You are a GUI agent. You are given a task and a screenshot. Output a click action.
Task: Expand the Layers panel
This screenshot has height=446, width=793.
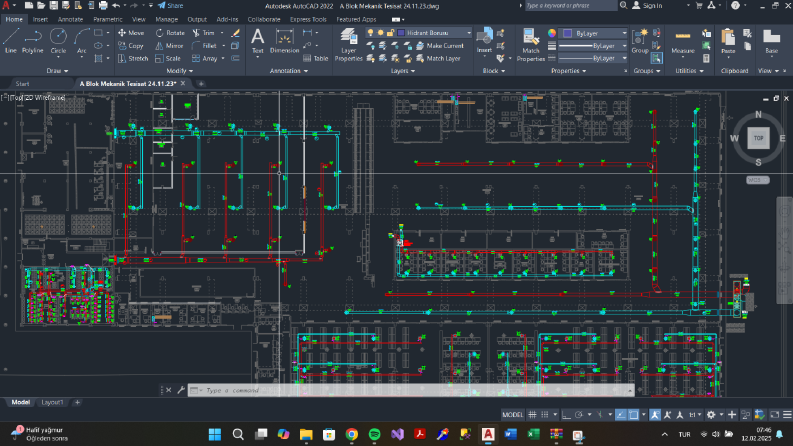coord(403,71)
